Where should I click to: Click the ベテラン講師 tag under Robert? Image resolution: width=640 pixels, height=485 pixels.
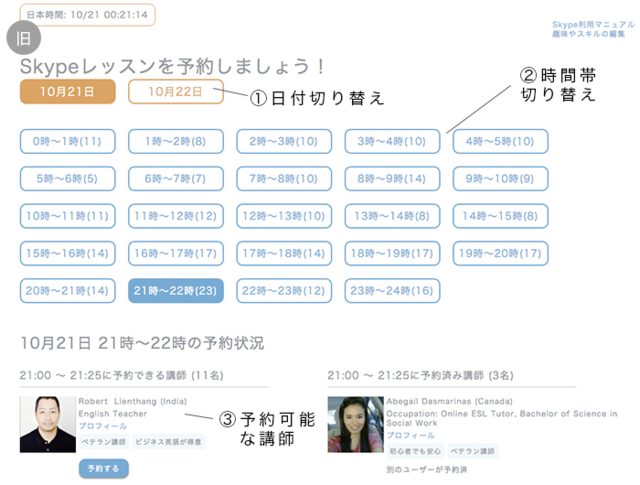pyautogui.click(x=103, y=441)
